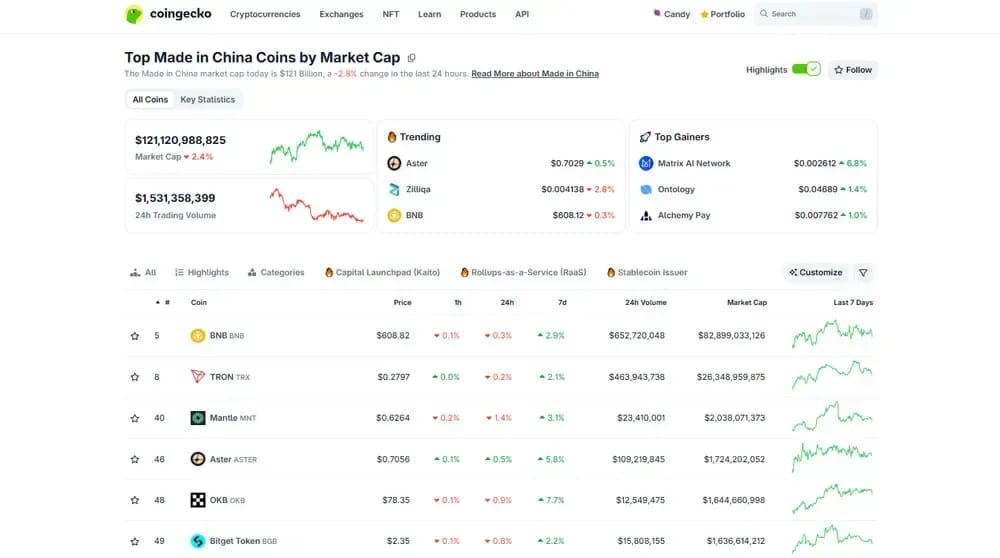
Task: Toggle the Highlights switch off
Action: point(806,69)
